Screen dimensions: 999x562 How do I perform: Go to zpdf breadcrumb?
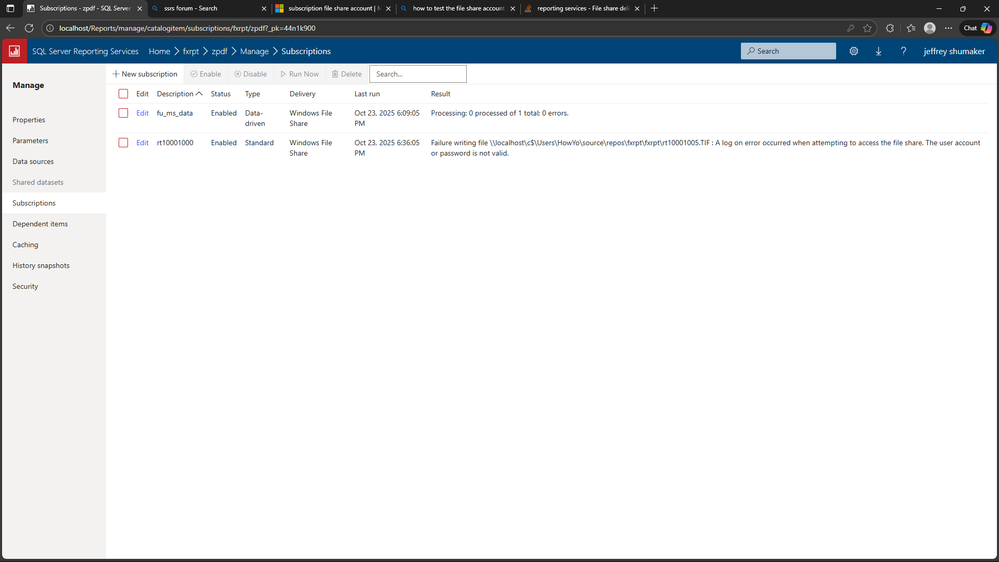tap(219, 52)
